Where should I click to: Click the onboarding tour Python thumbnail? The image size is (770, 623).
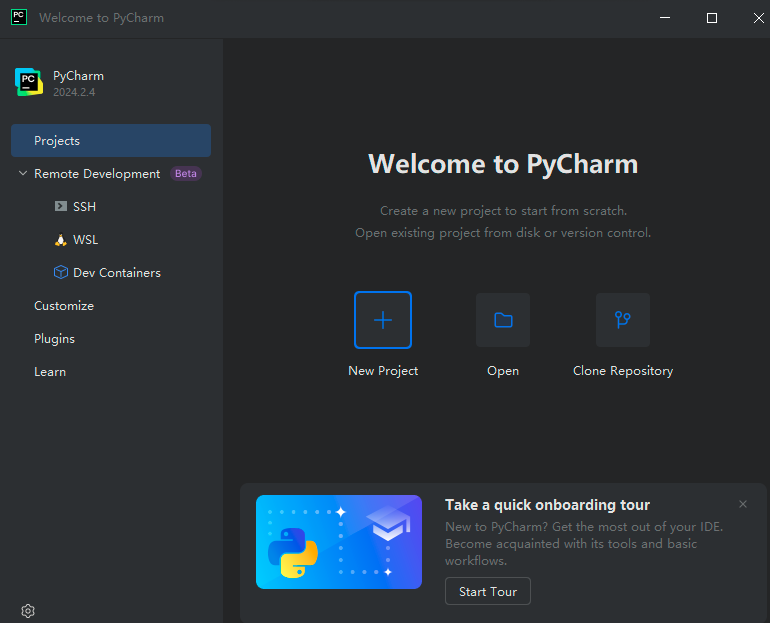click(339, 542)
